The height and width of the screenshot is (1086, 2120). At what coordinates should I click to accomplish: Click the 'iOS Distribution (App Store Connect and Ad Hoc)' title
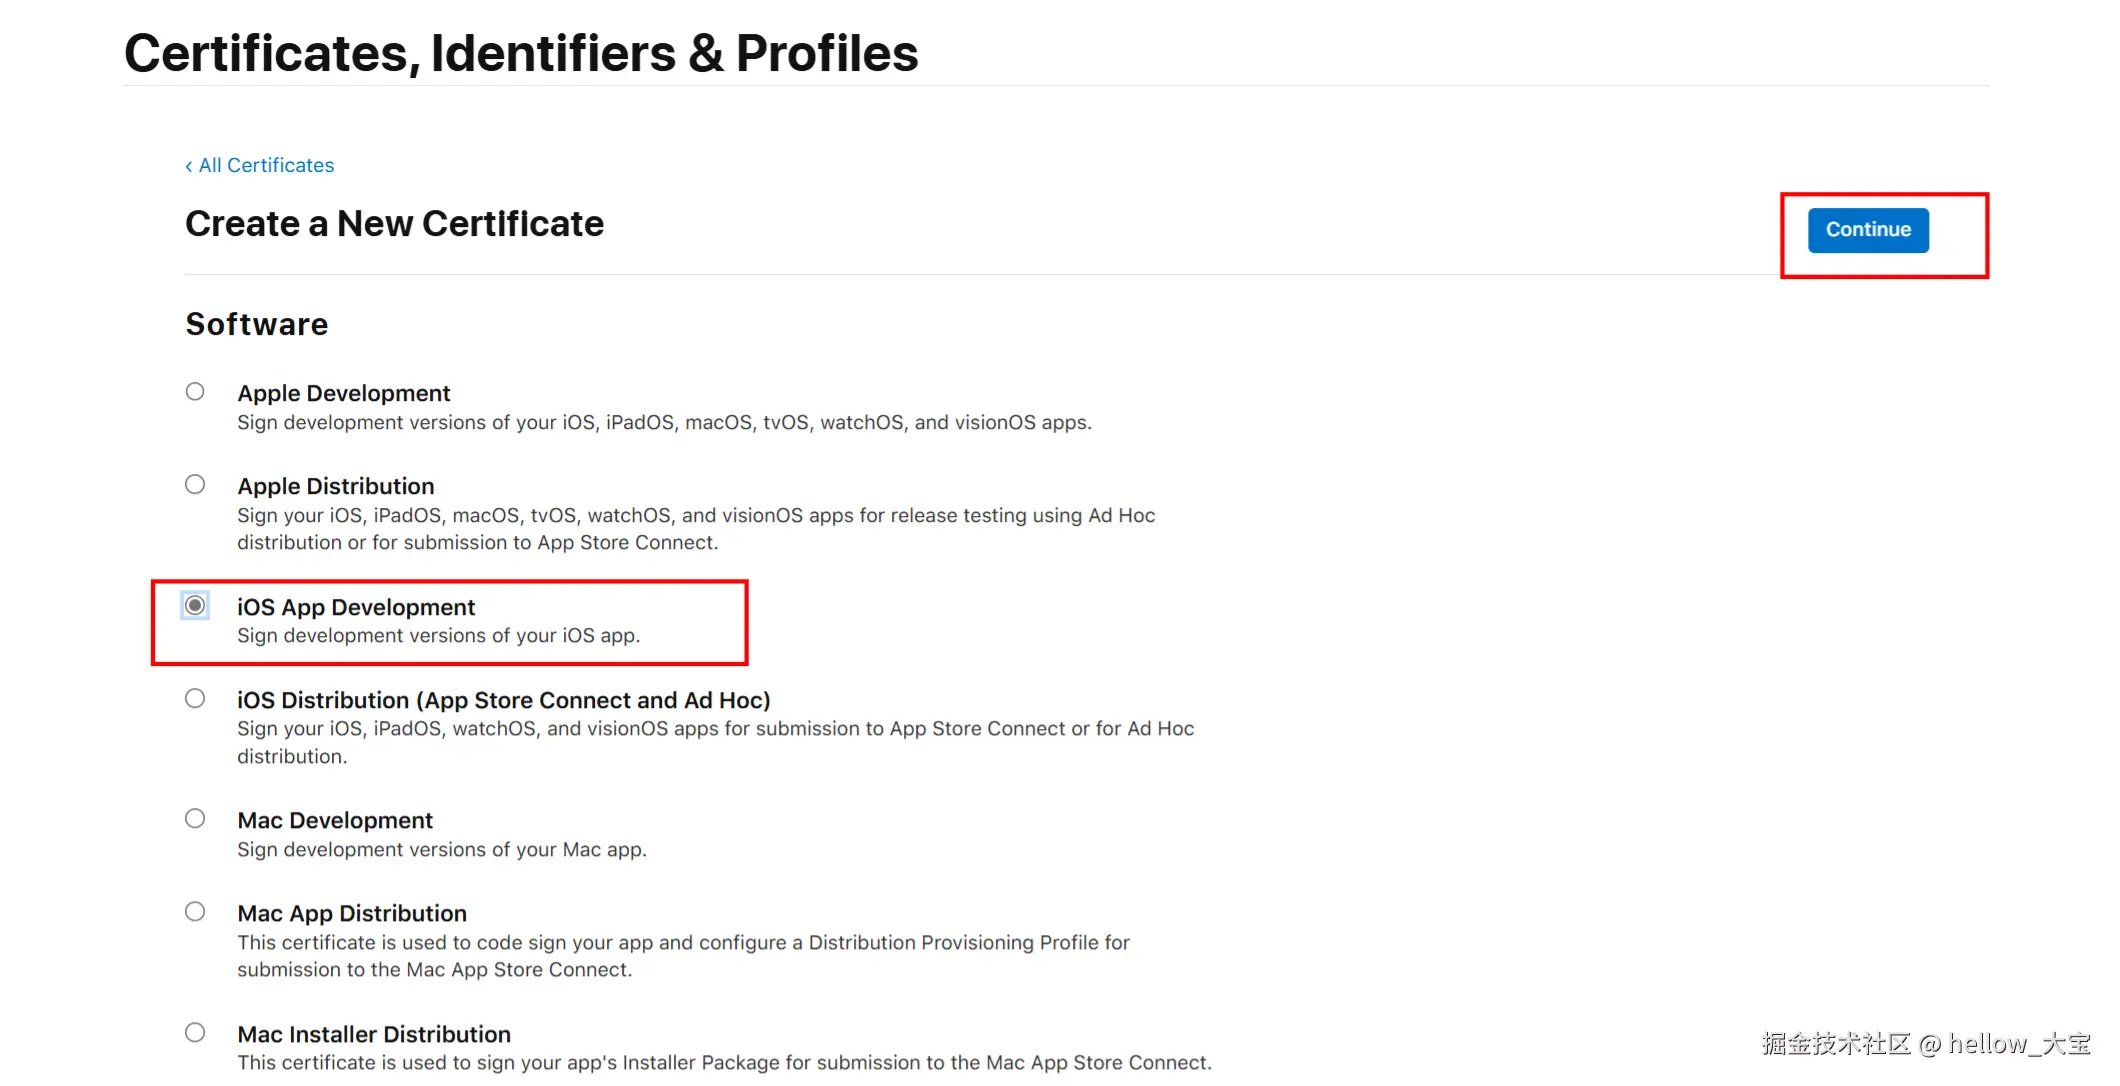503,701
